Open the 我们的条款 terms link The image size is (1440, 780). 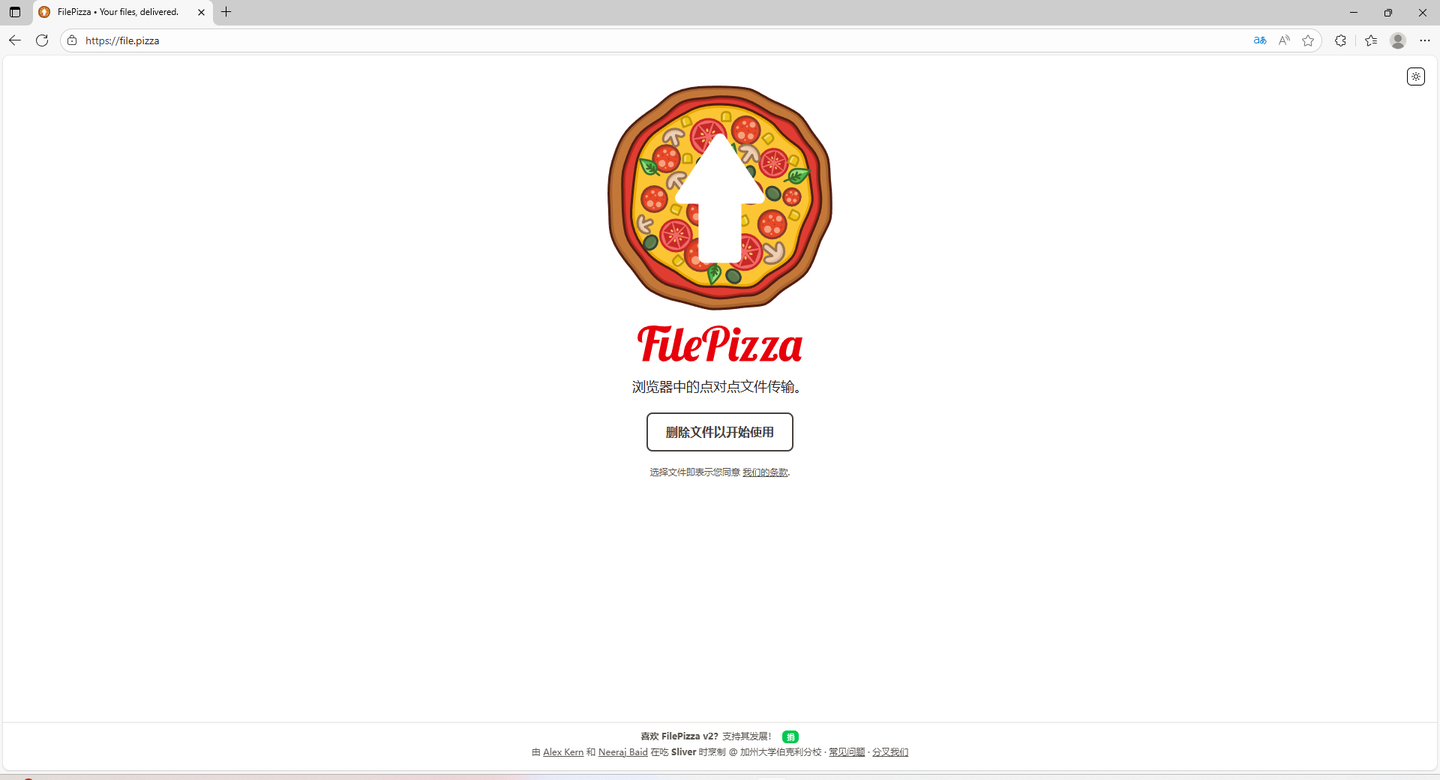[x=765, y=472]
